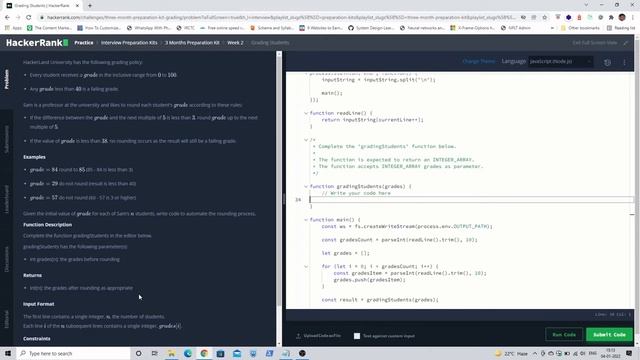
Task: Enable Test against custom input checkbox
Action: tap(357, 336)
